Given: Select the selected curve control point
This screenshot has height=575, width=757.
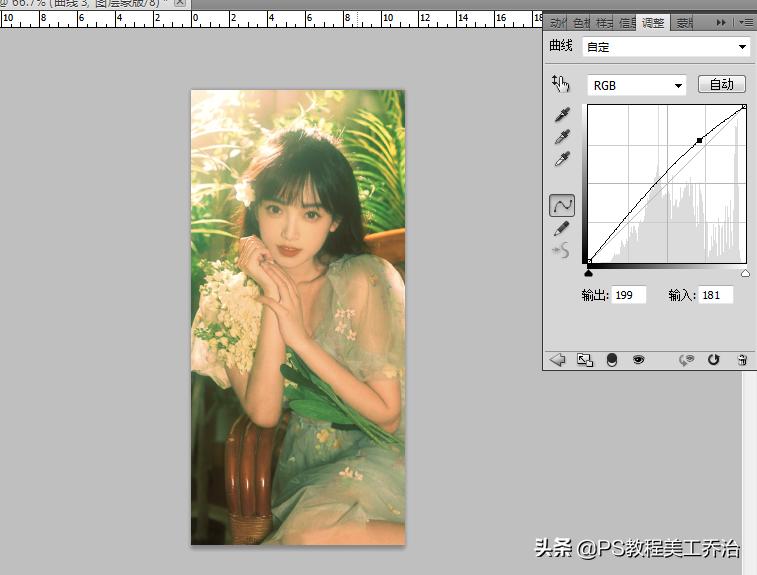Looking at the screenshot, I should [x=699, y=140].
